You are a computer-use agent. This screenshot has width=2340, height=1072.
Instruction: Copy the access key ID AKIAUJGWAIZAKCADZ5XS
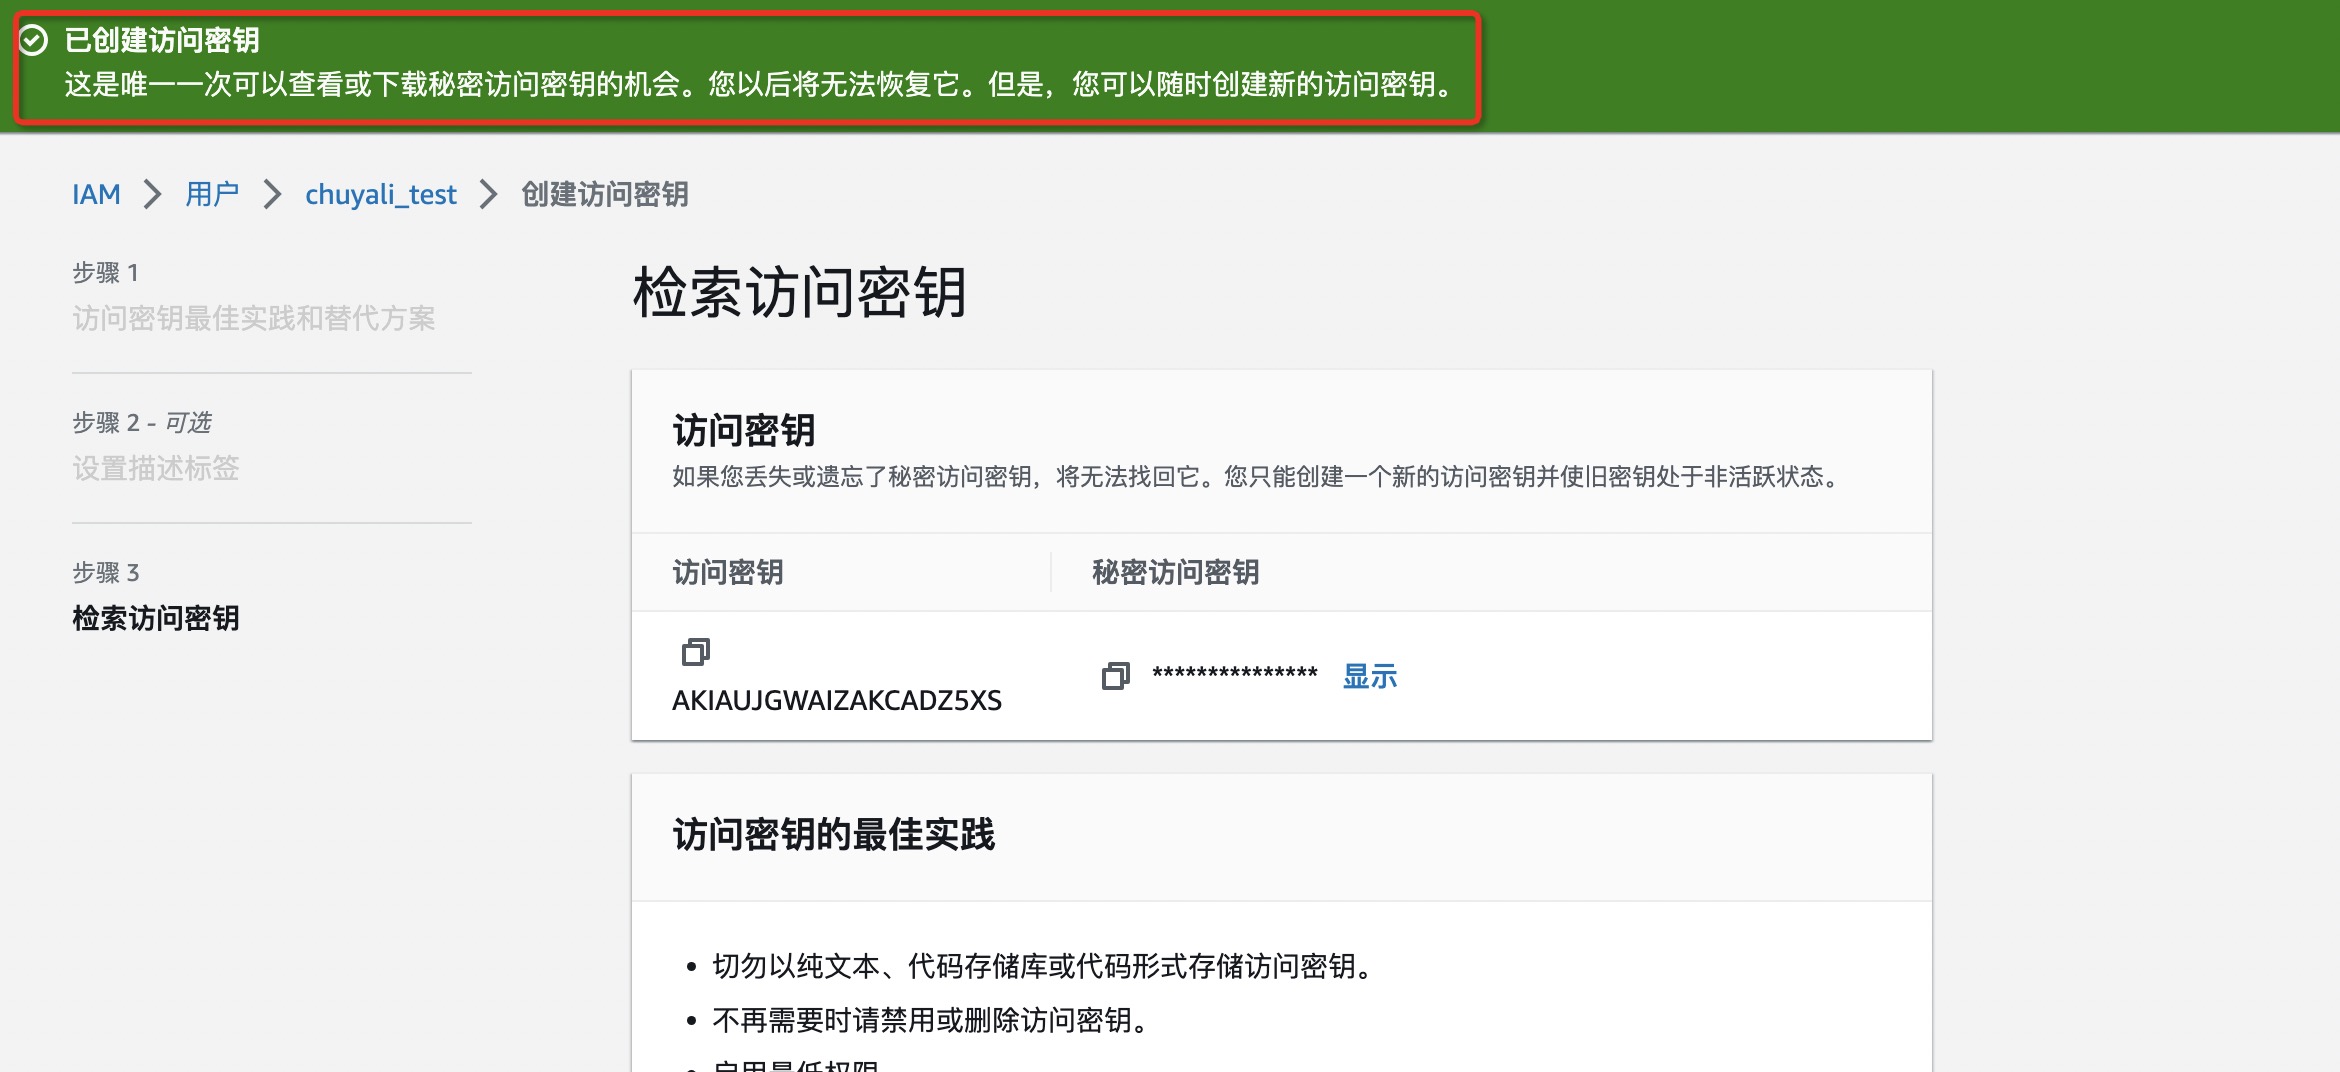[695, 652]
